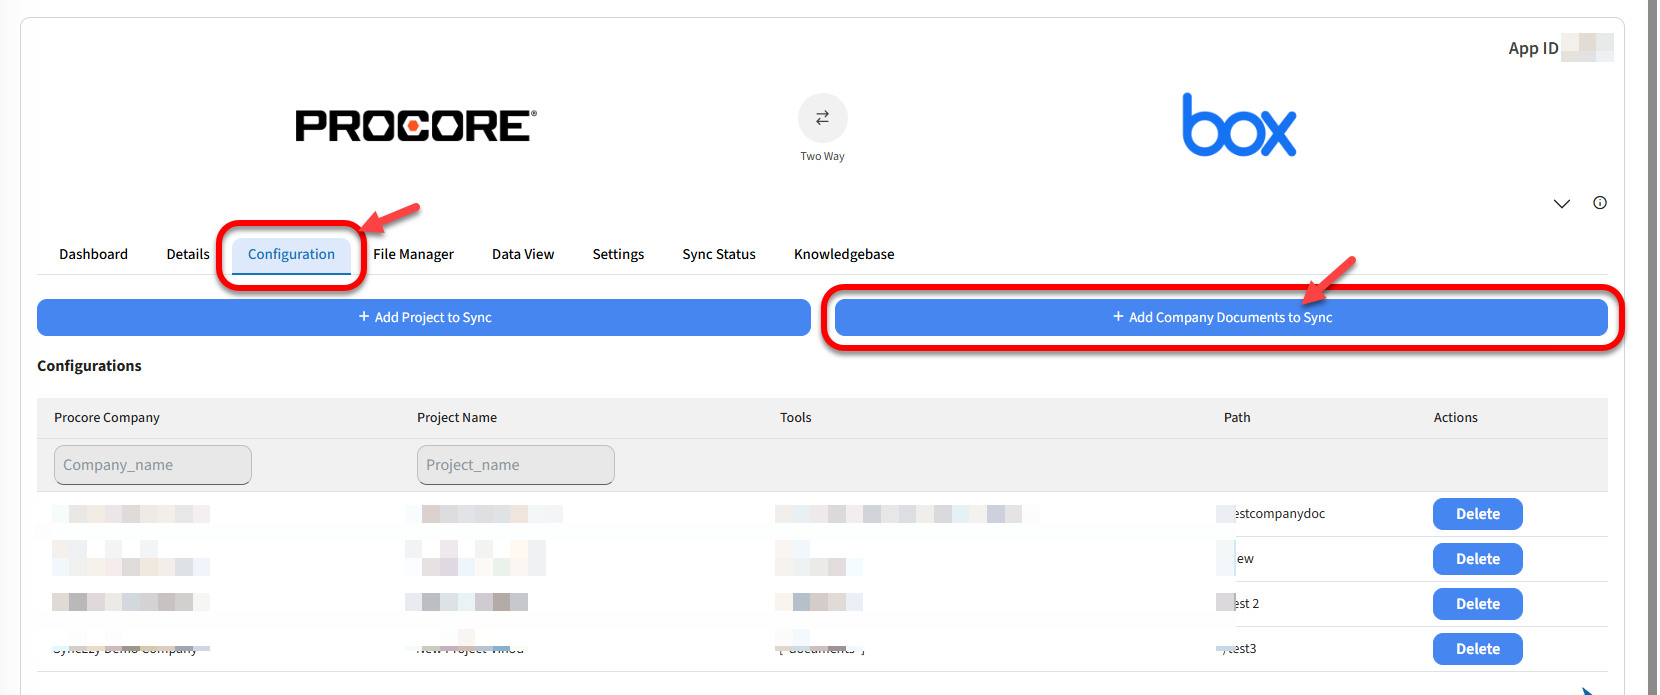Click the Procore logo
The height and width of the screenshot is (695, 1660).
[416, 126]
